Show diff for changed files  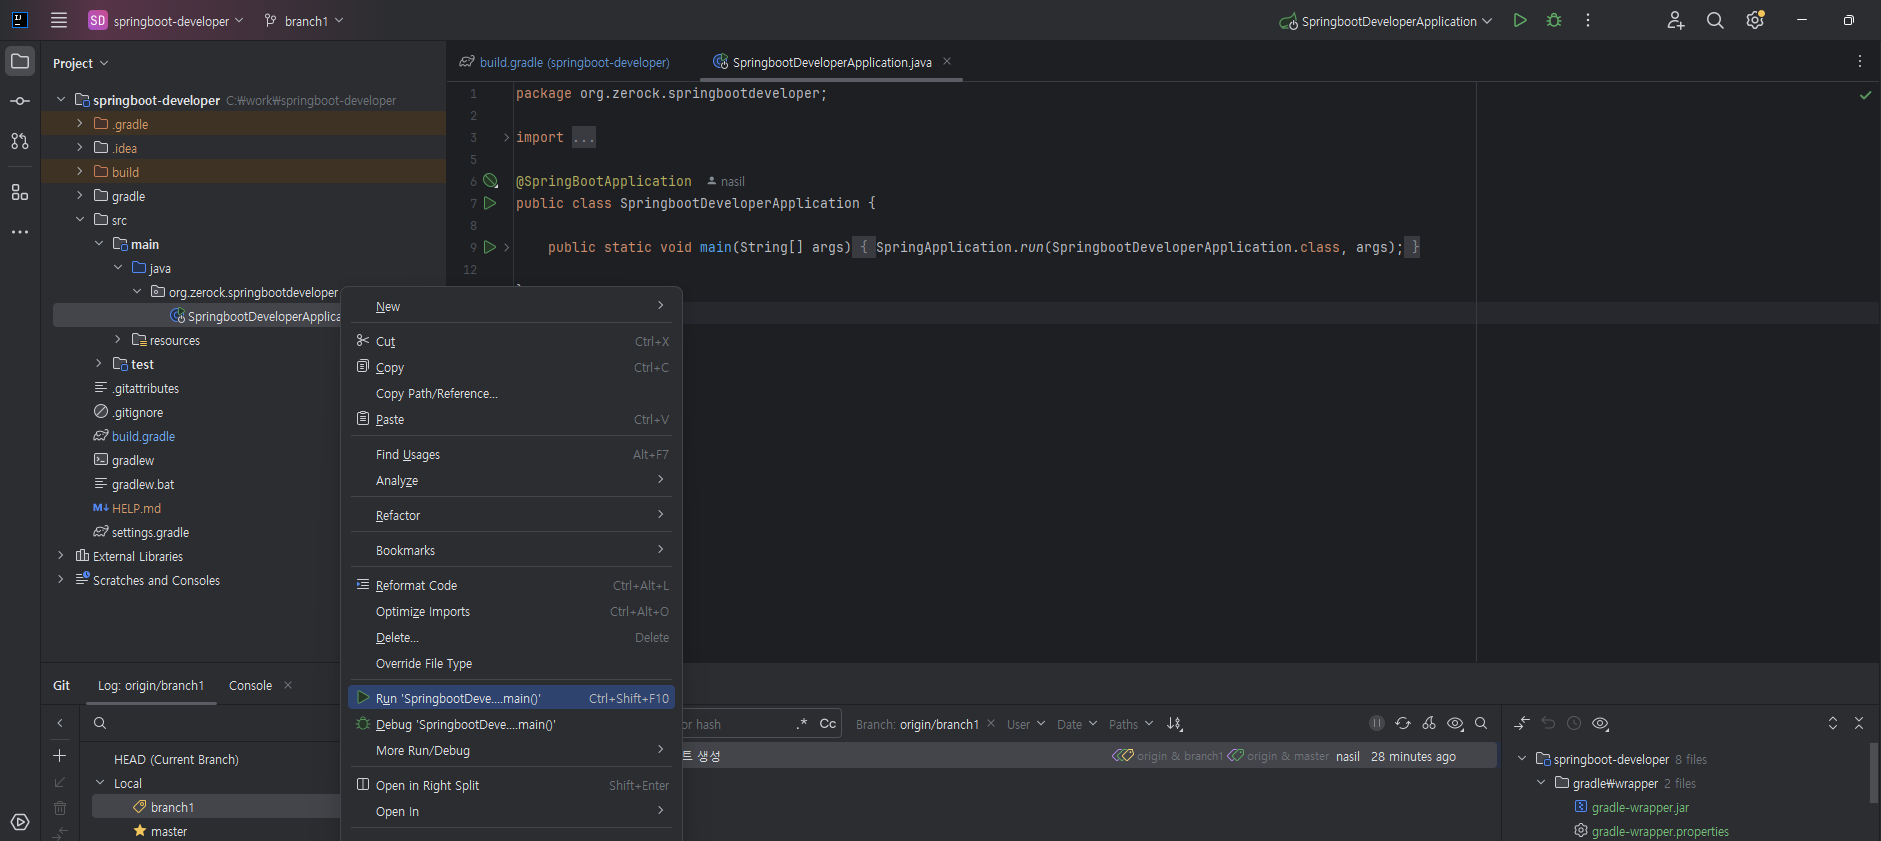1522,723
